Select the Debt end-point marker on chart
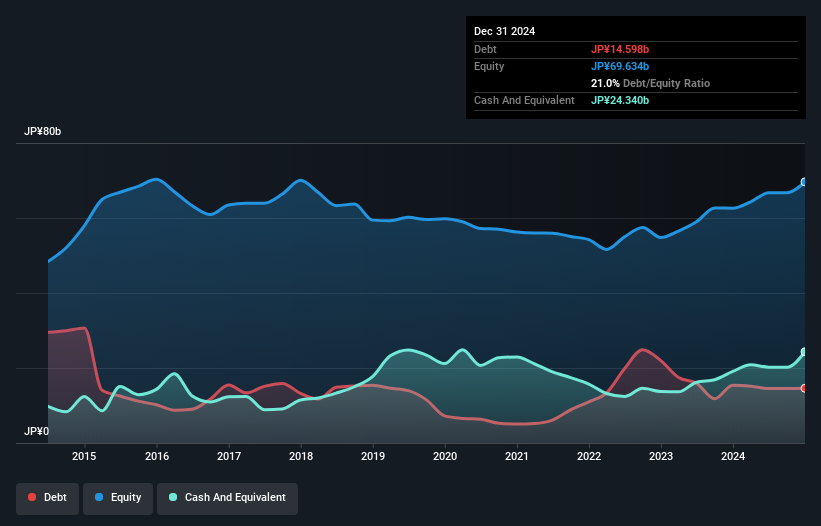Image resolution: width=821 pixels, height=526 pixels. point(804,388)
